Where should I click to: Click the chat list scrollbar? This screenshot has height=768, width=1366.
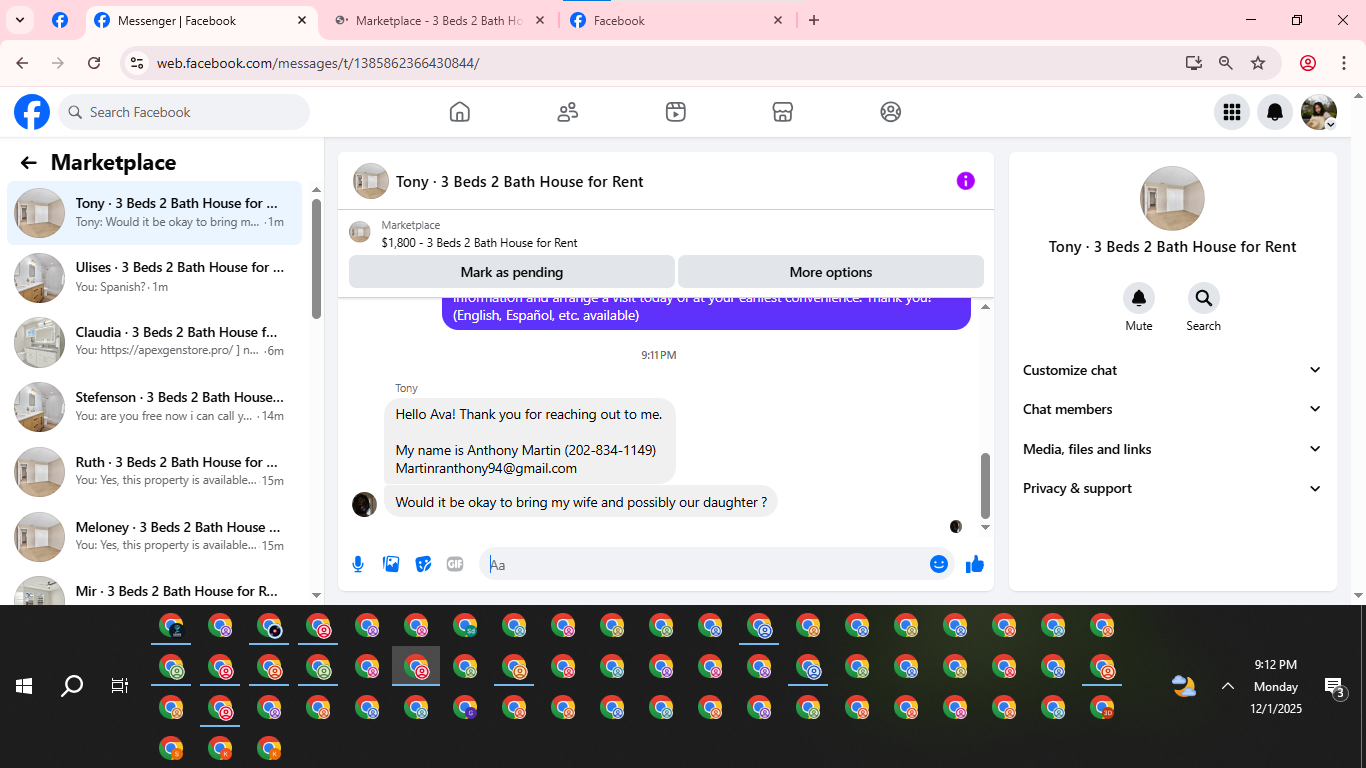316,258
